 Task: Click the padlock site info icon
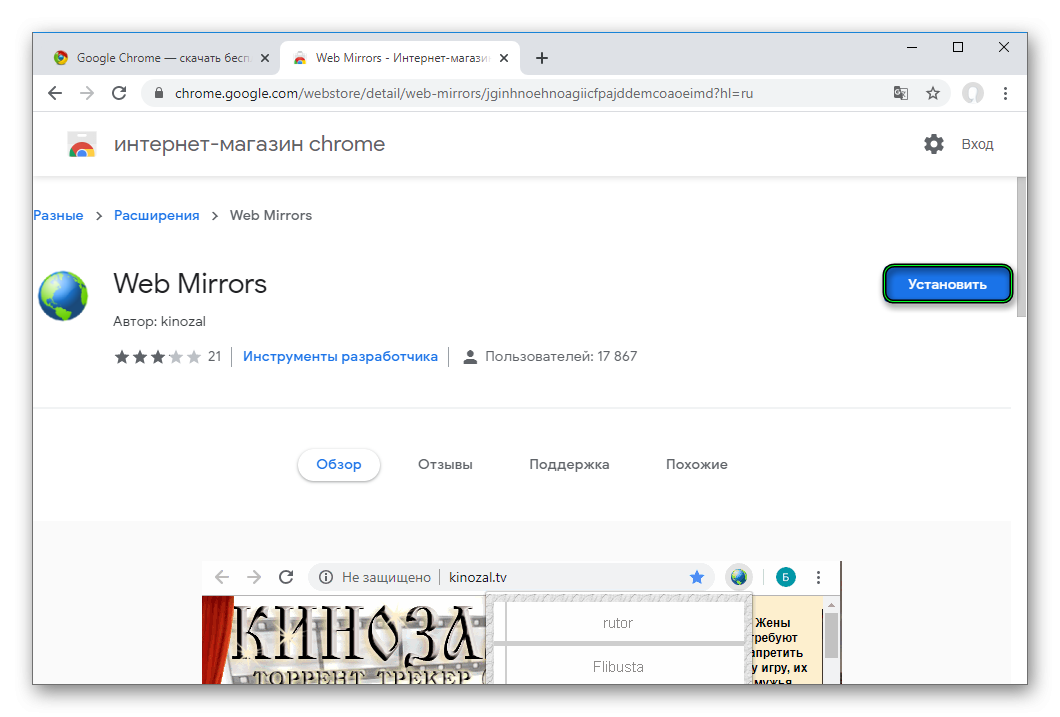pos(159,93)
